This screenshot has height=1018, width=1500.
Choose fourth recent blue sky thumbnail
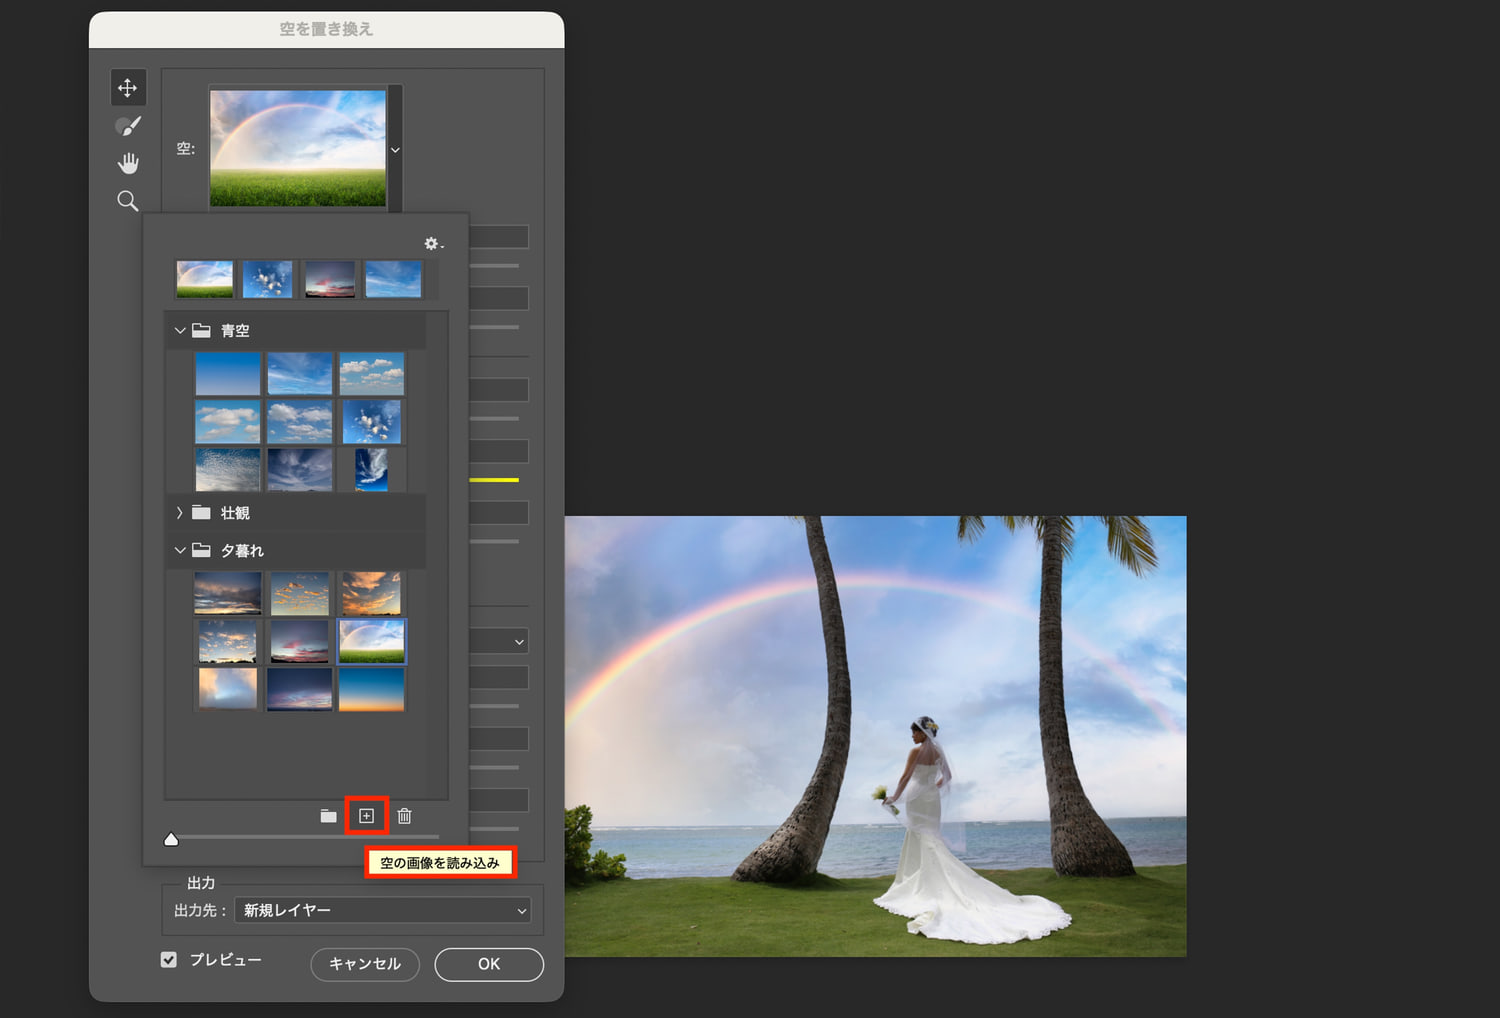click(393, 279)
